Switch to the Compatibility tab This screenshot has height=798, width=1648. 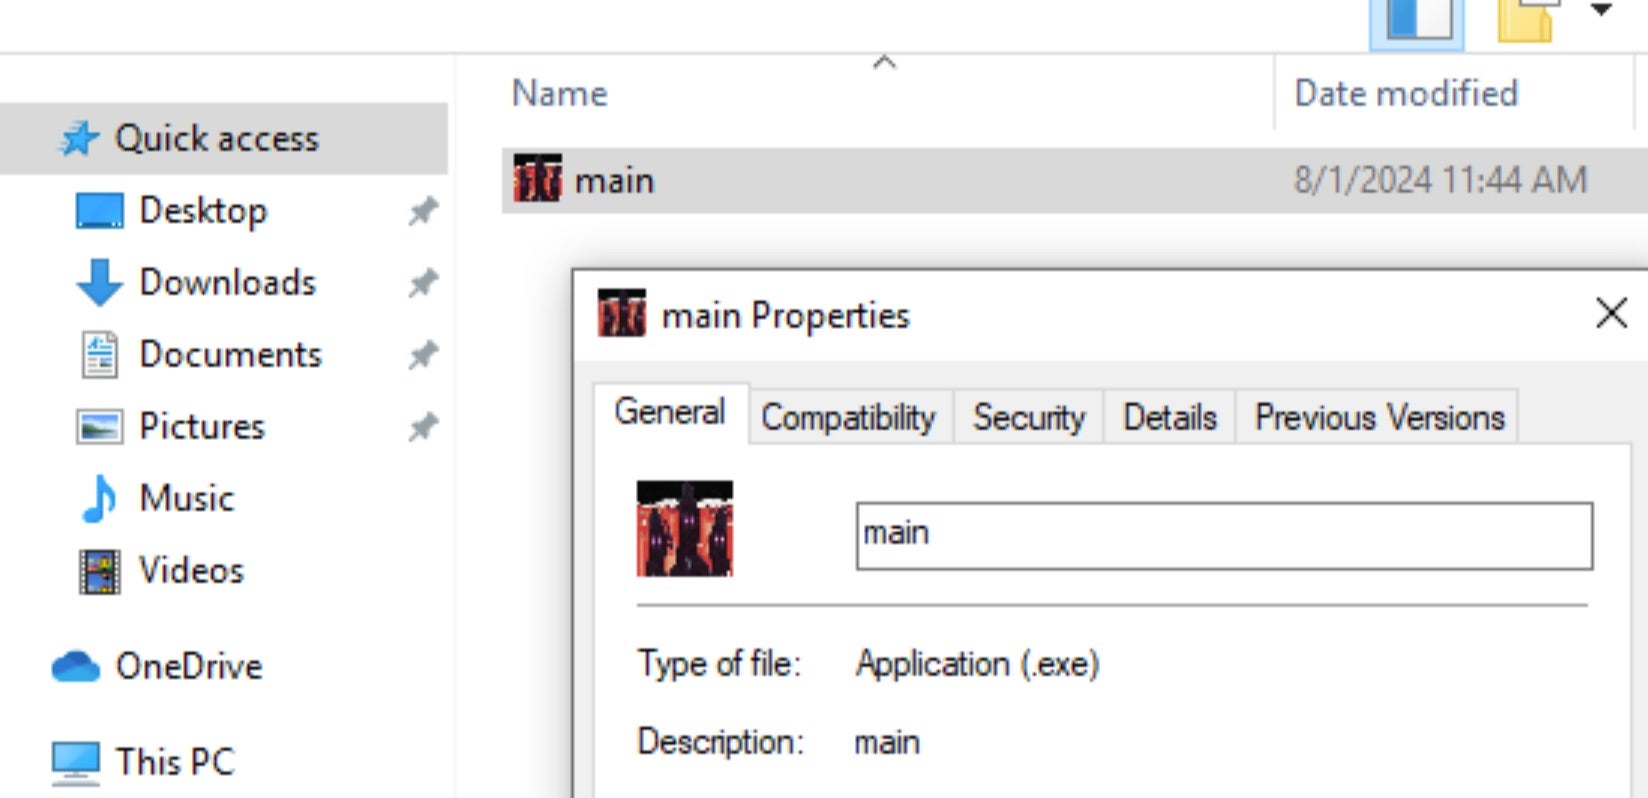[x=848, y=417]
